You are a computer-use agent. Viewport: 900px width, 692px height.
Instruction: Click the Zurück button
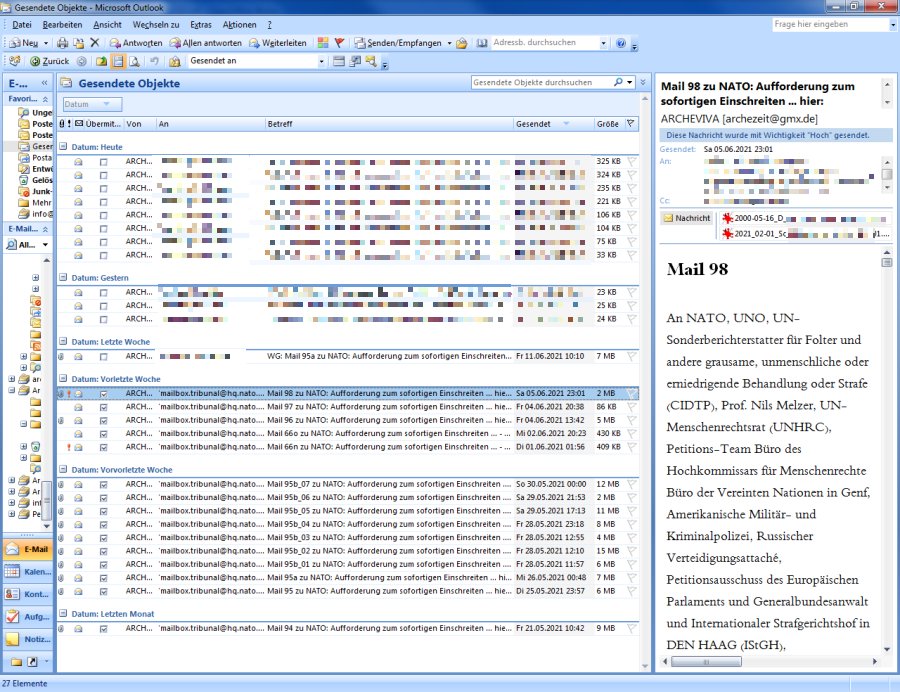tap(49, 61)
